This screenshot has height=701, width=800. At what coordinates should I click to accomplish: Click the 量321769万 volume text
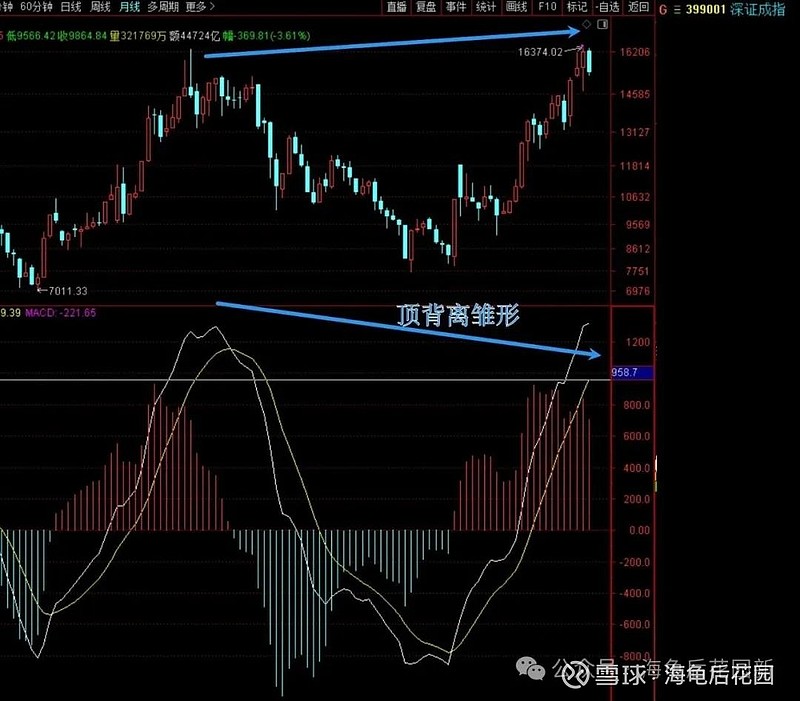tap(138, 36)
